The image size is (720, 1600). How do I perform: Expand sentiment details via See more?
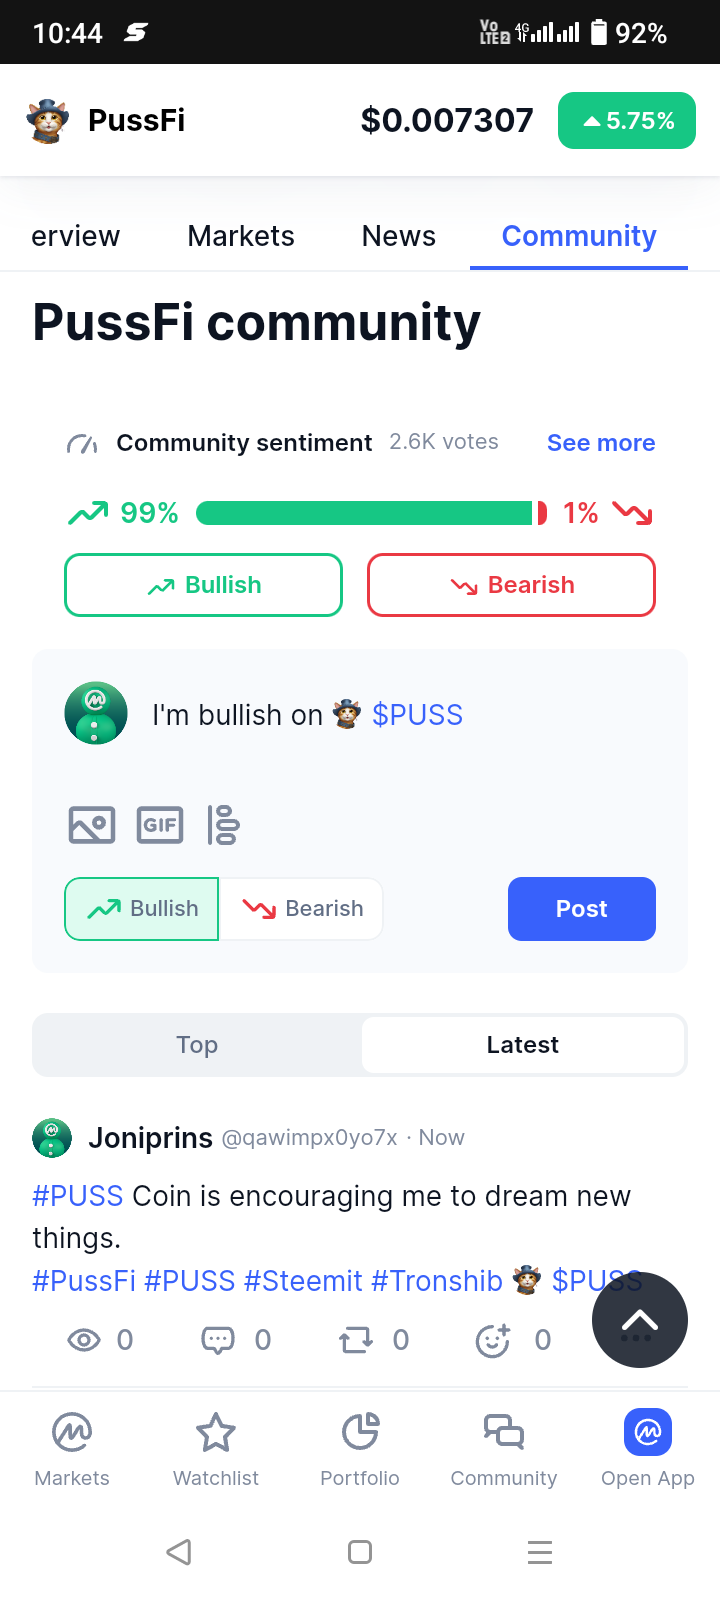pyautogui.click(x=601, y=443)
